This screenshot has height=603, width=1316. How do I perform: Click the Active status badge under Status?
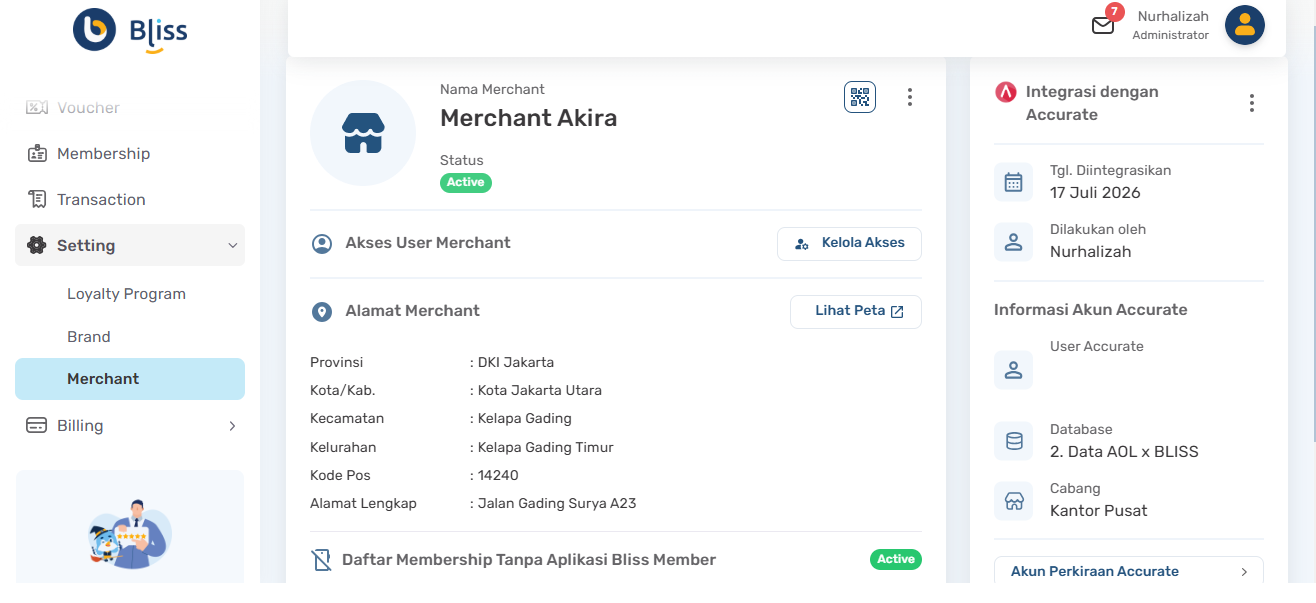click(466, 182)
